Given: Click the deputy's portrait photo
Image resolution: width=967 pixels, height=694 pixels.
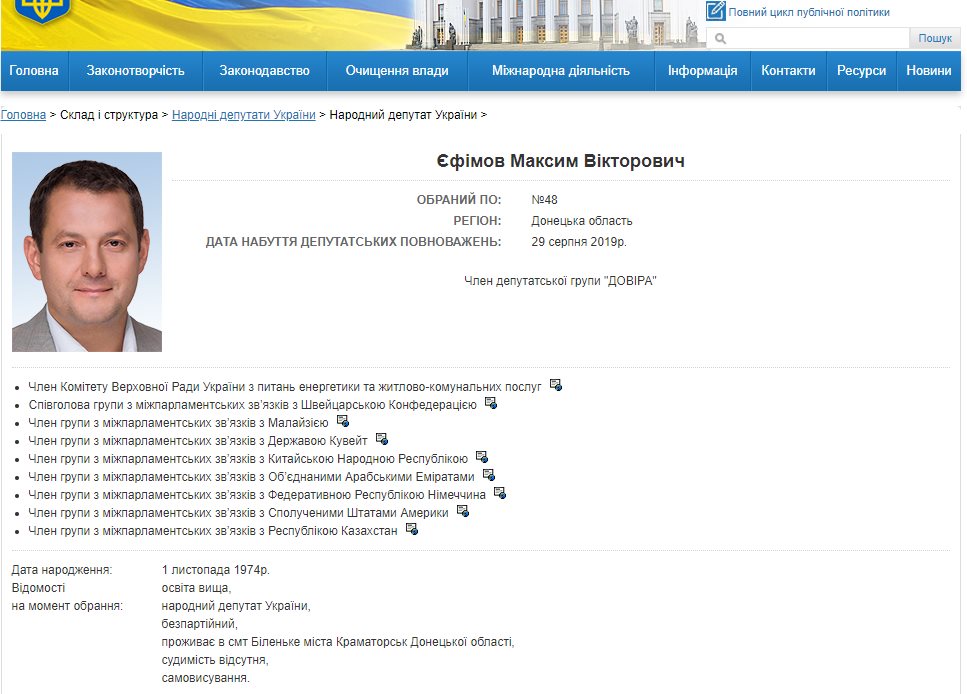Looking at the screenshot, I should tap(87, 252).
